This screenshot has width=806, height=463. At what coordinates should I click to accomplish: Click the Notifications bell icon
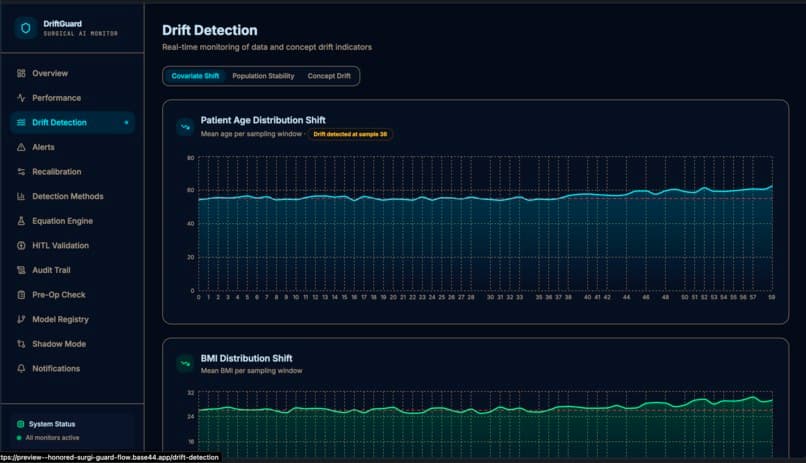coord(21,368)
